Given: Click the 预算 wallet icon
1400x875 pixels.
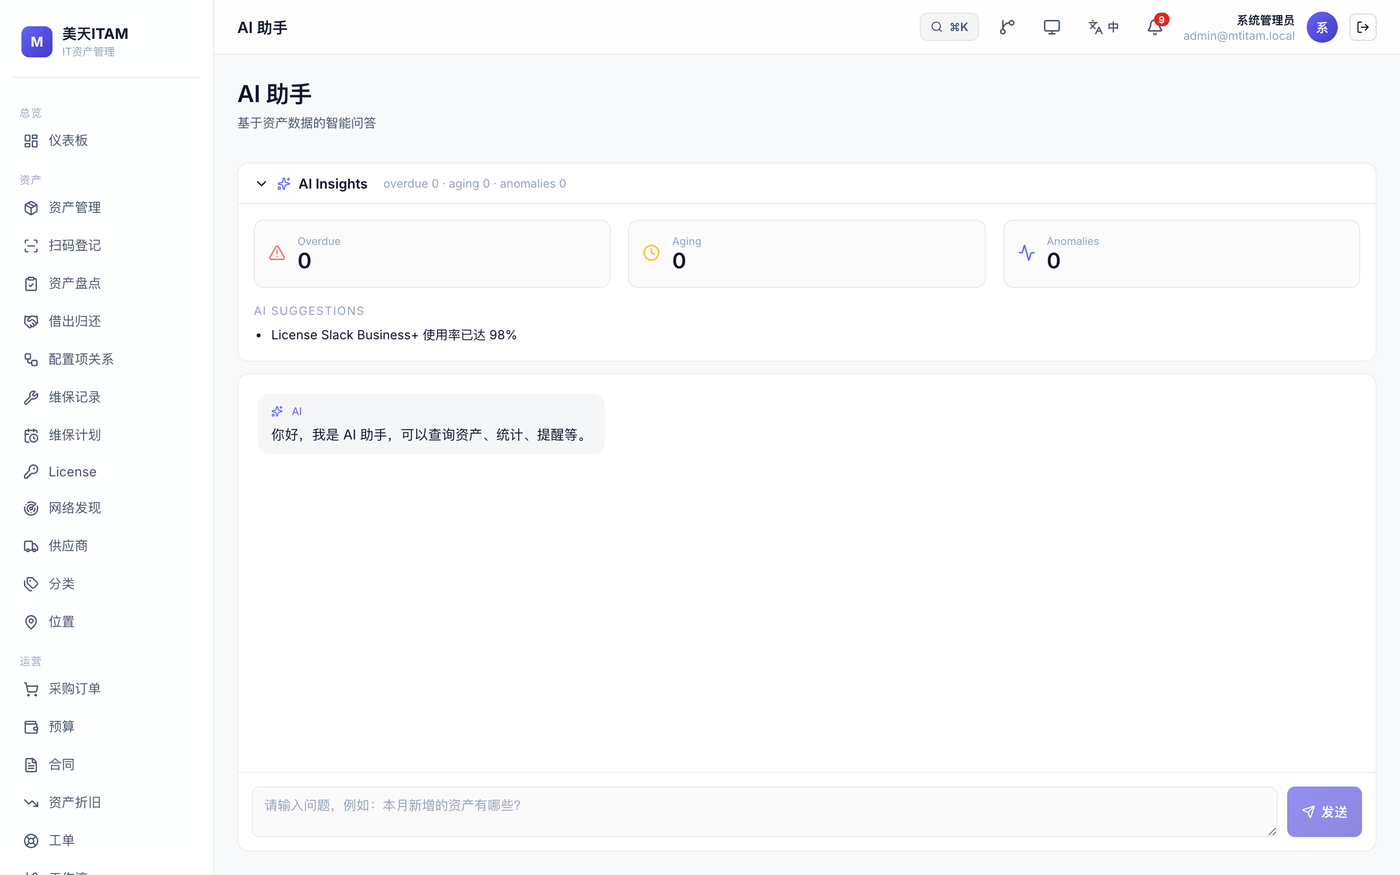Looking at the screenshot, I should coord(31,728).
